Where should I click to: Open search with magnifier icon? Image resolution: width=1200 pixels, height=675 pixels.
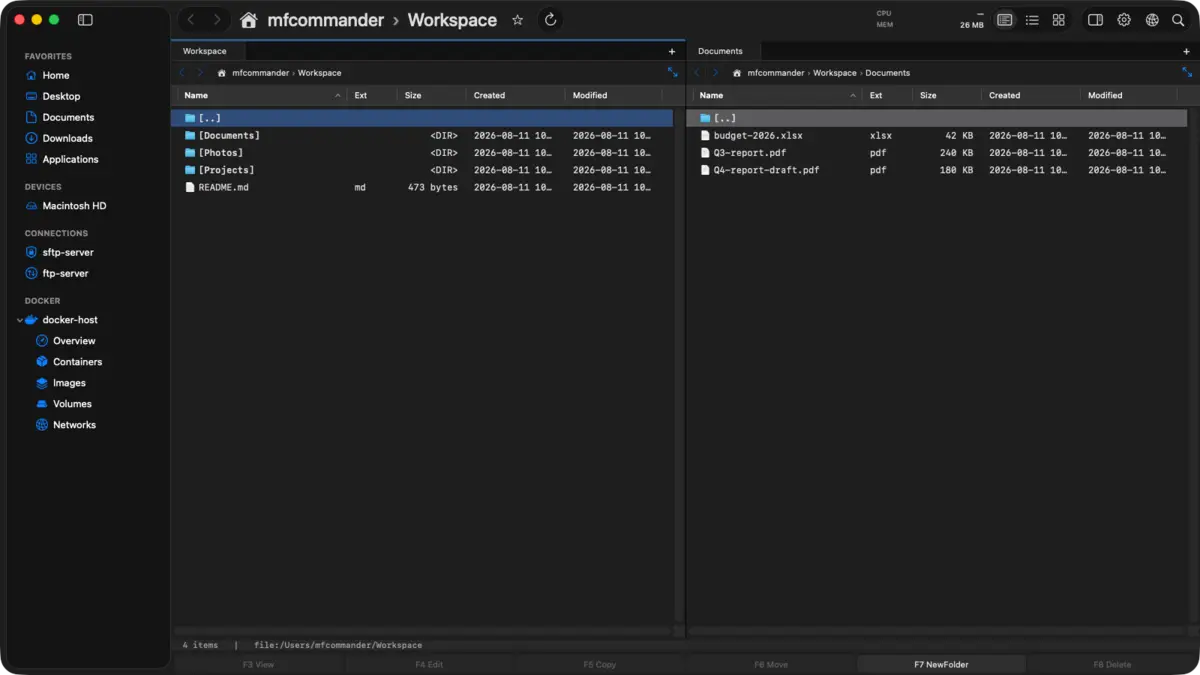[1178, 20]
